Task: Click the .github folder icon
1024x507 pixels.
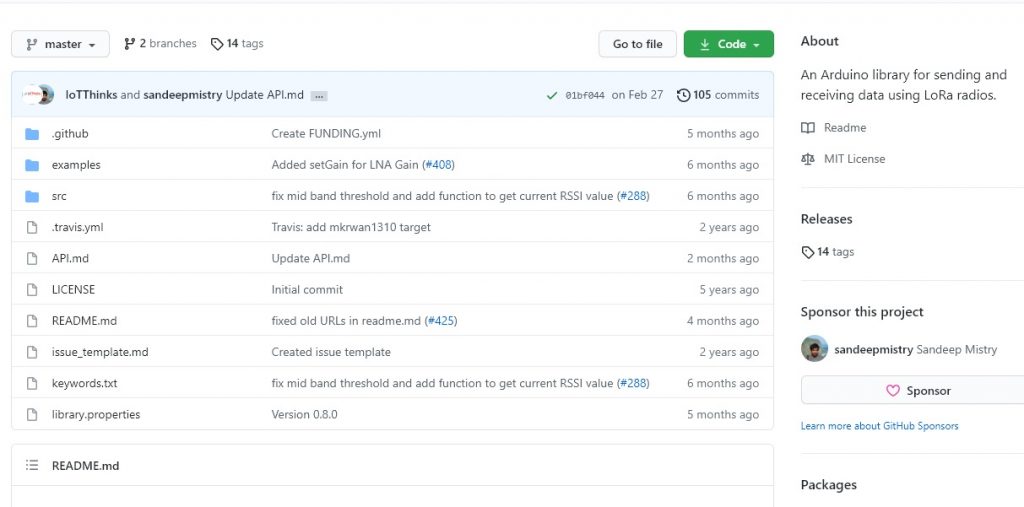Action: 32,134
